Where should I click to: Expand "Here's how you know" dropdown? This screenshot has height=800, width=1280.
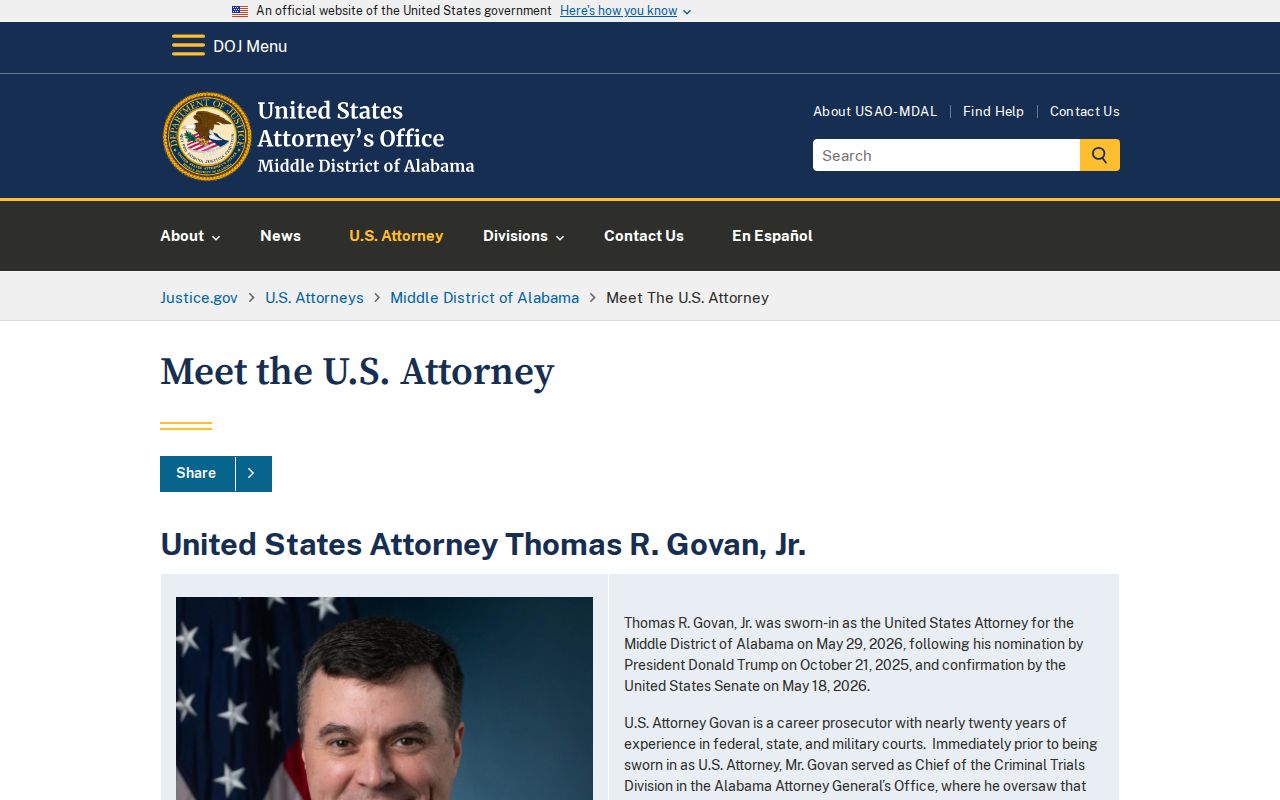626,11
